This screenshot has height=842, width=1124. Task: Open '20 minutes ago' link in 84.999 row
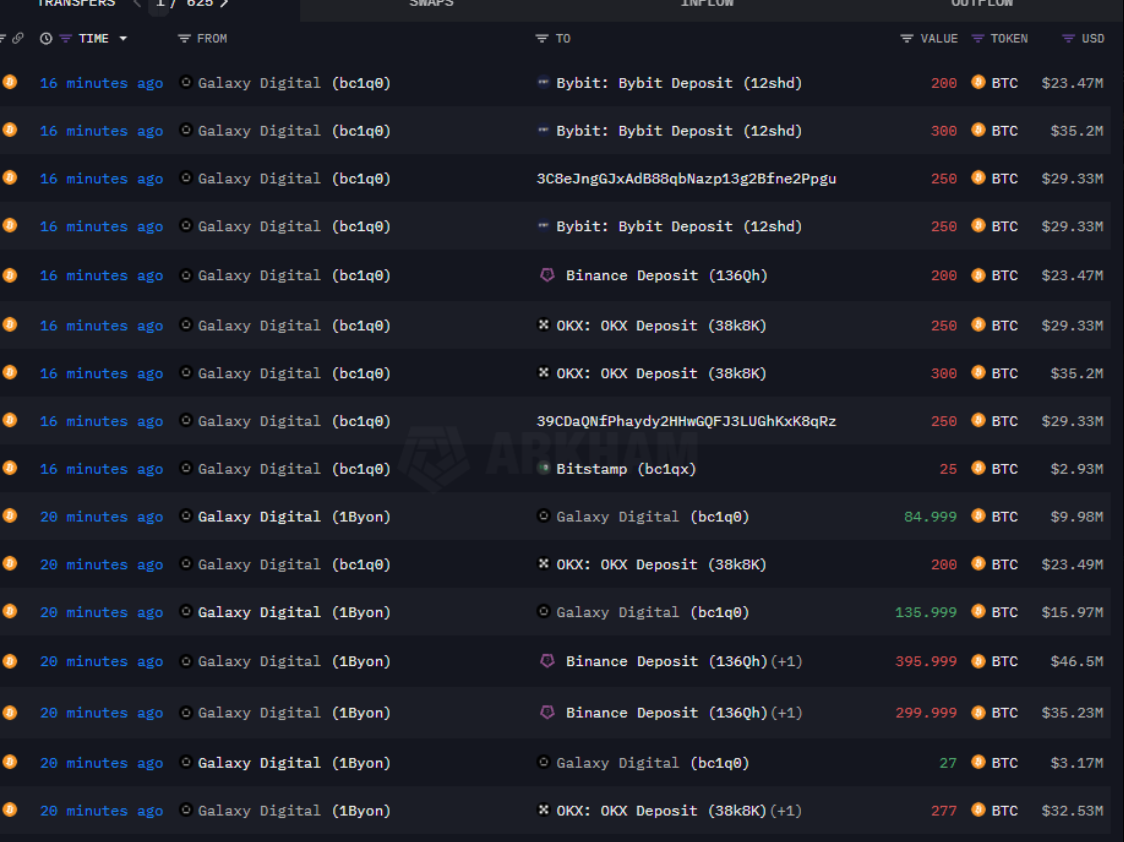pyautogui.click(x=101, y=517)
